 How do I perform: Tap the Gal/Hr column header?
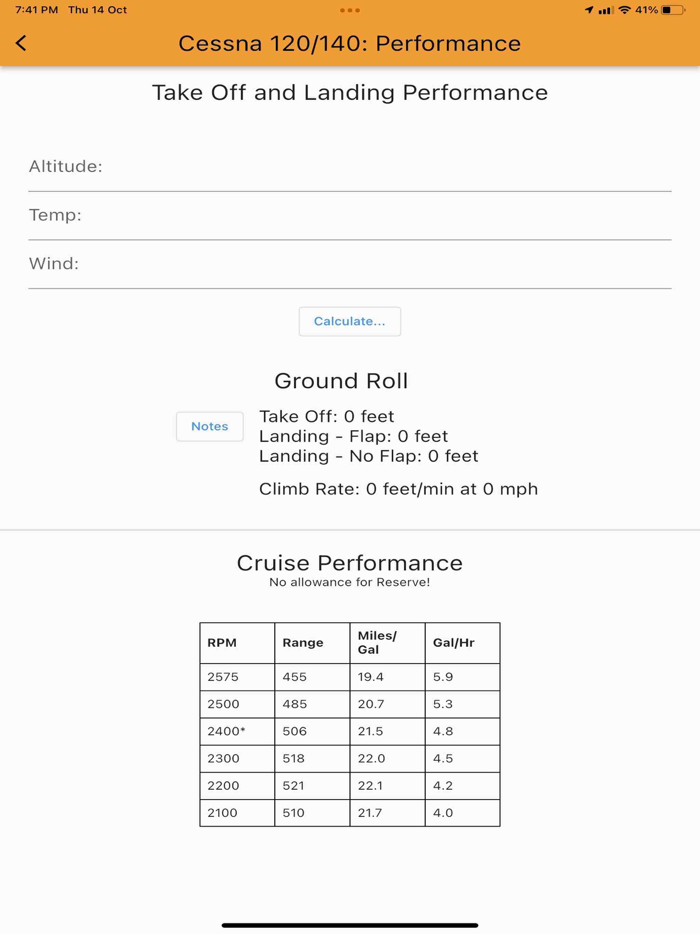tap(461, 643)
